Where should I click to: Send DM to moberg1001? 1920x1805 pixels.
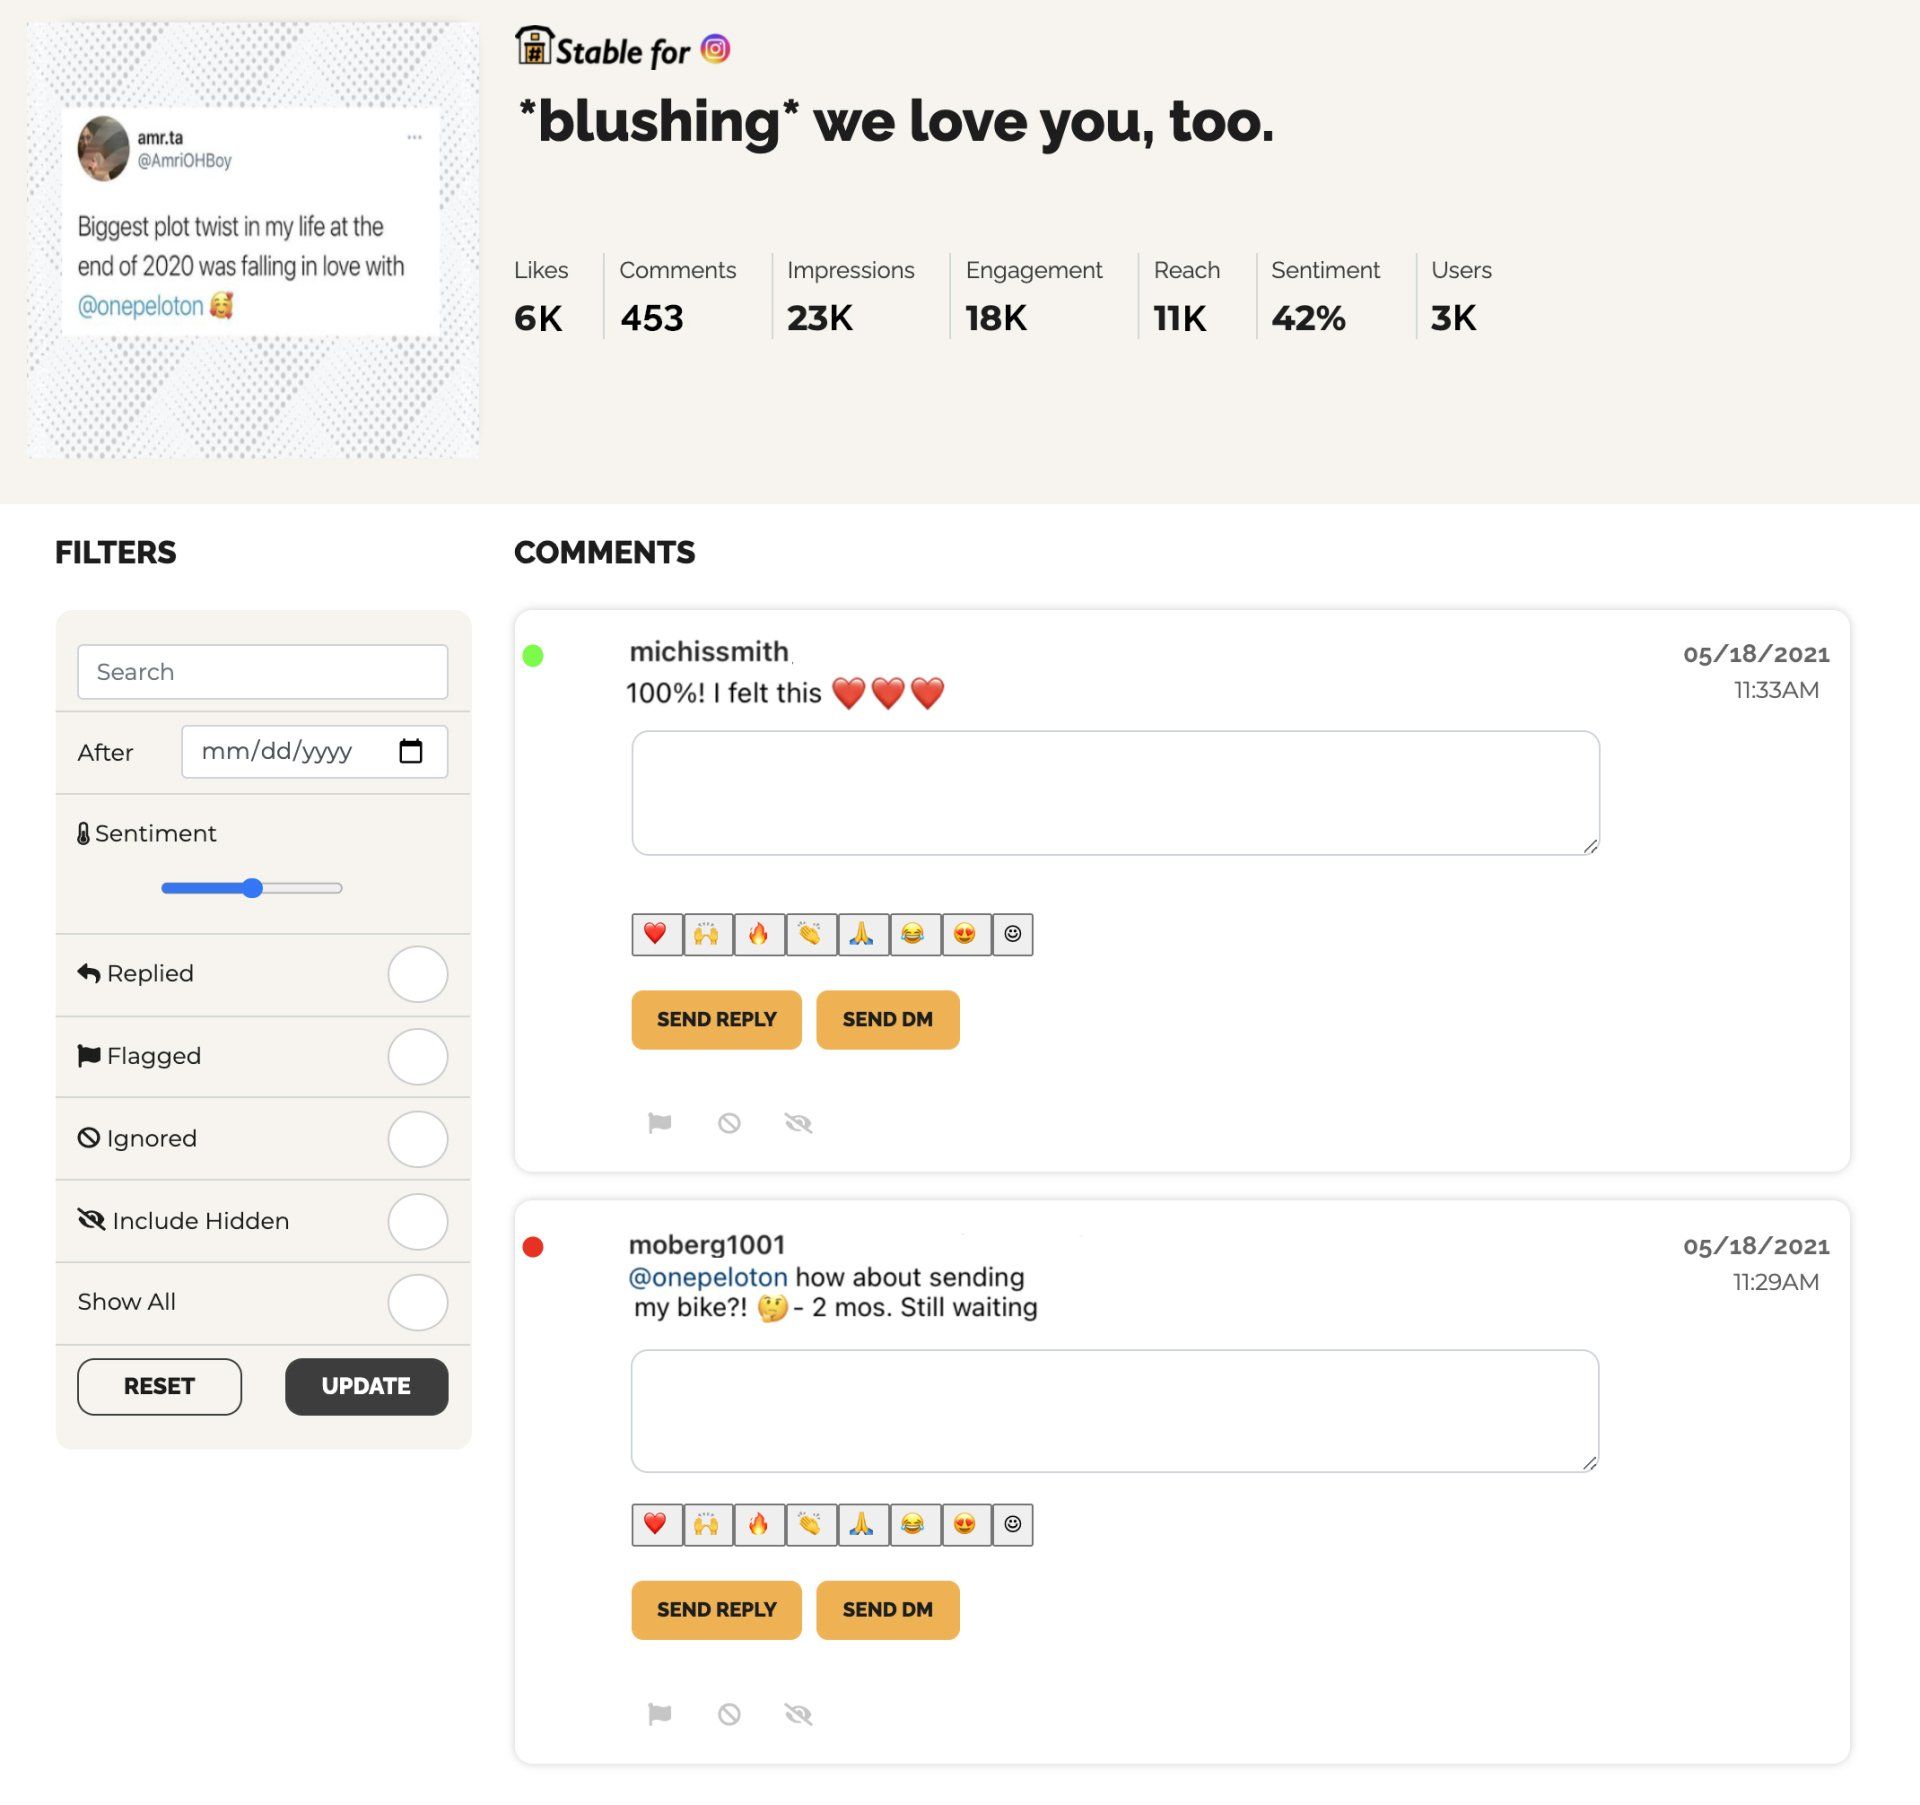[x=888, y=1611]
